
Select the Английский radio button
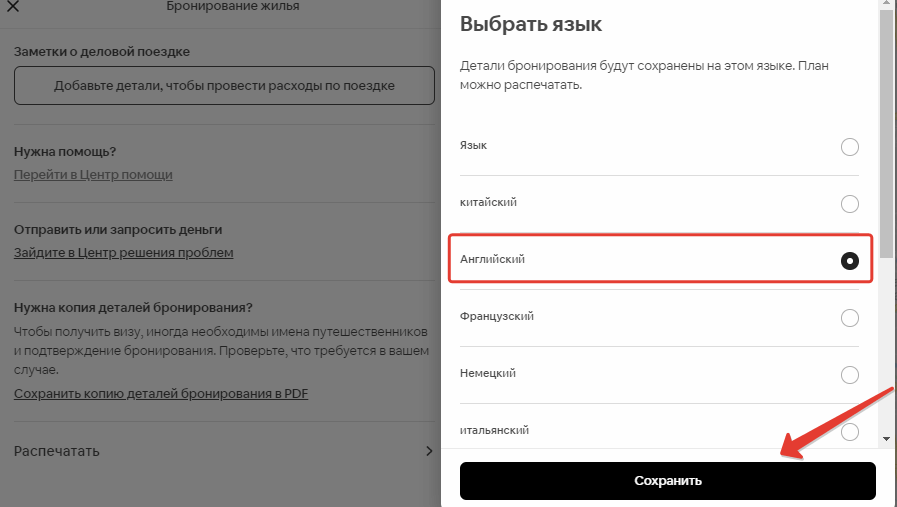click(849, 261)
